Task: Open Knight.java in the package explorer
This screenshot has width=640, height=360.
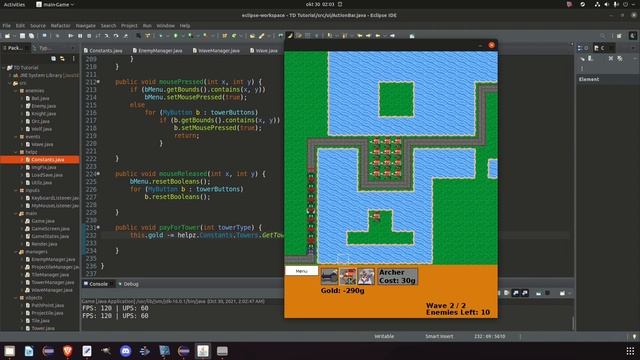Action: (x=41, y=114)
